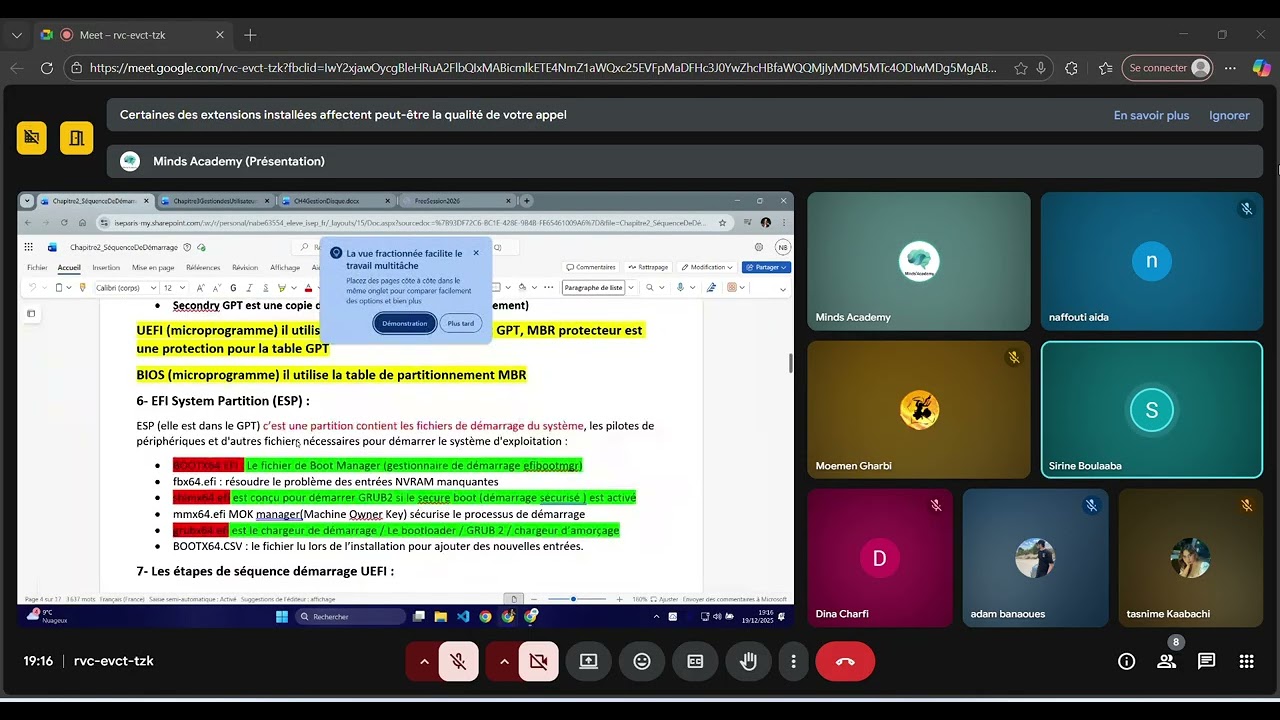
Task: Open Fichier menu in shared Word
Action: pyautogui.click(x=37, y=267)
